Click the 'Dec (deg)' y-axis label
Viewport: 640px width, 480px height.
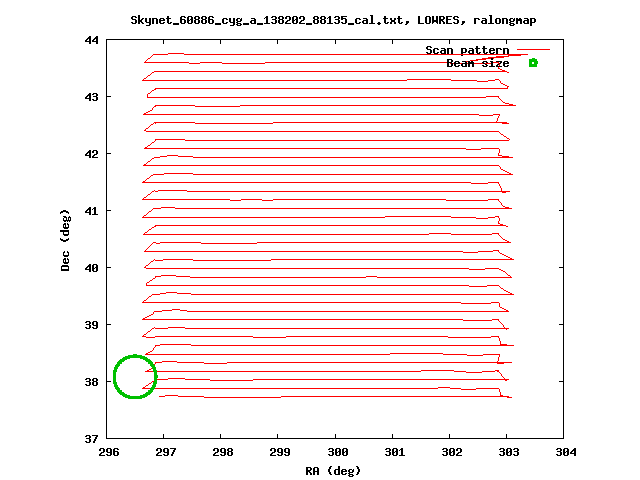pyautogui.click(x=65, y=240)
